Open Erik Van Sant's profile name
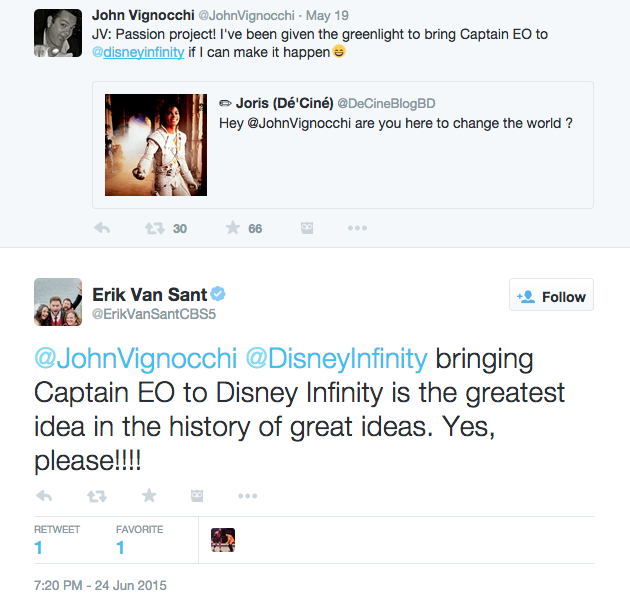630x612 pixels. [x=150, y=294]
